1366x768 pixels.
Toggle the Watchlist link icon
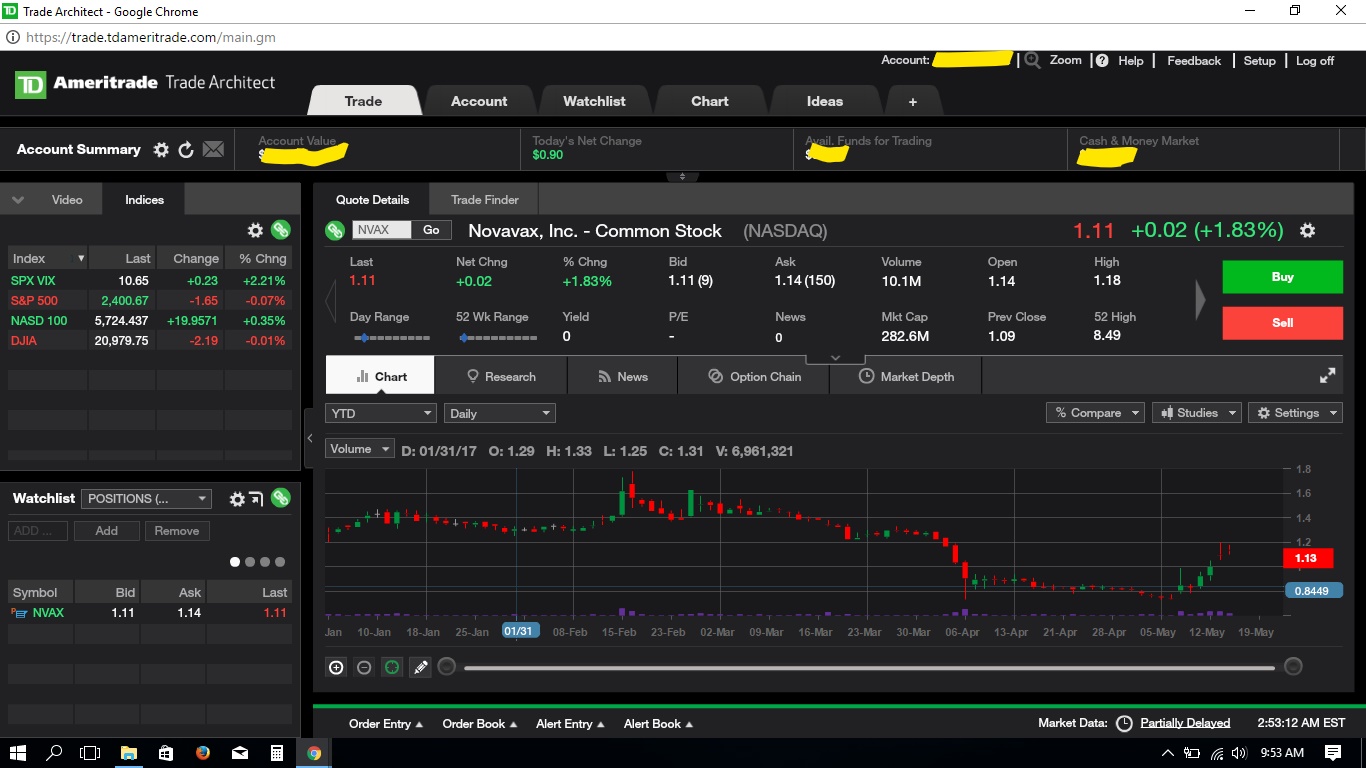click(x=281, y=498)
